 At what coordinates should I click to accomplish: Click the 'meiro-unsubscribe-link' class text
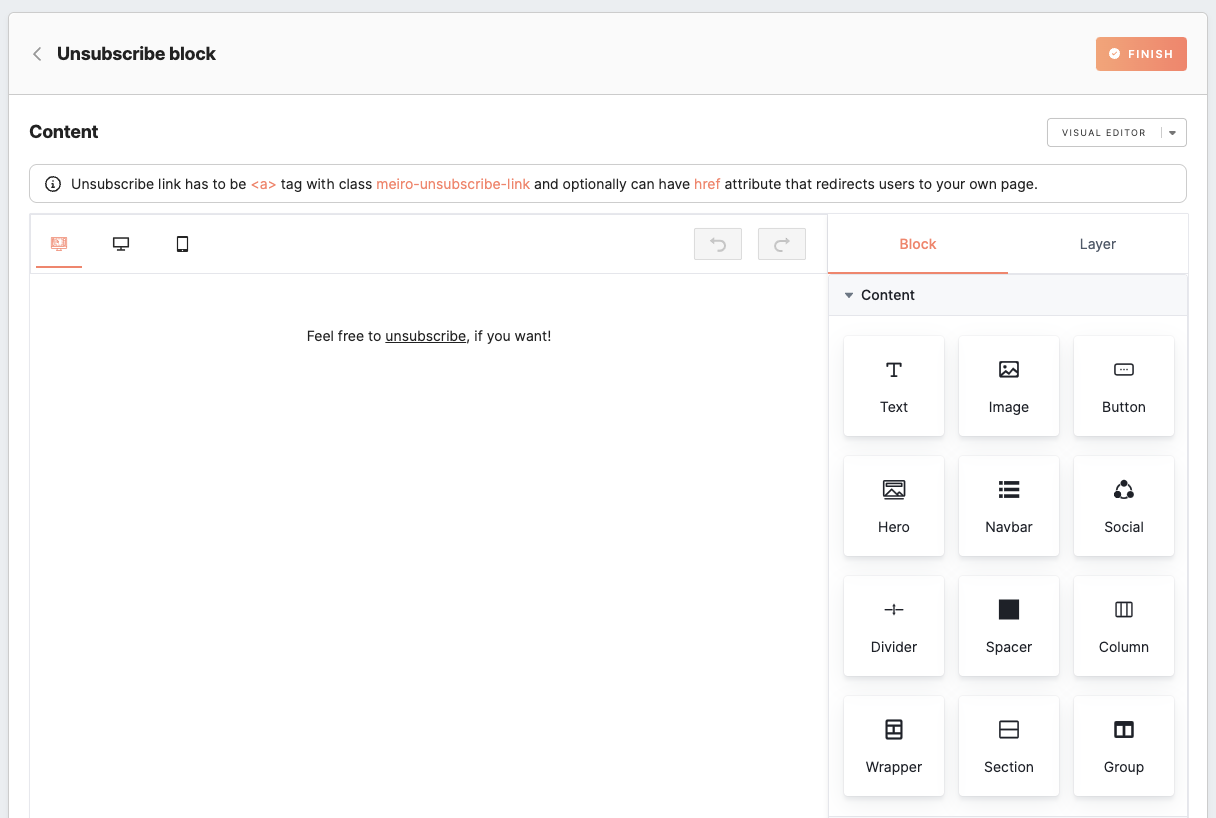pos(453,184)
